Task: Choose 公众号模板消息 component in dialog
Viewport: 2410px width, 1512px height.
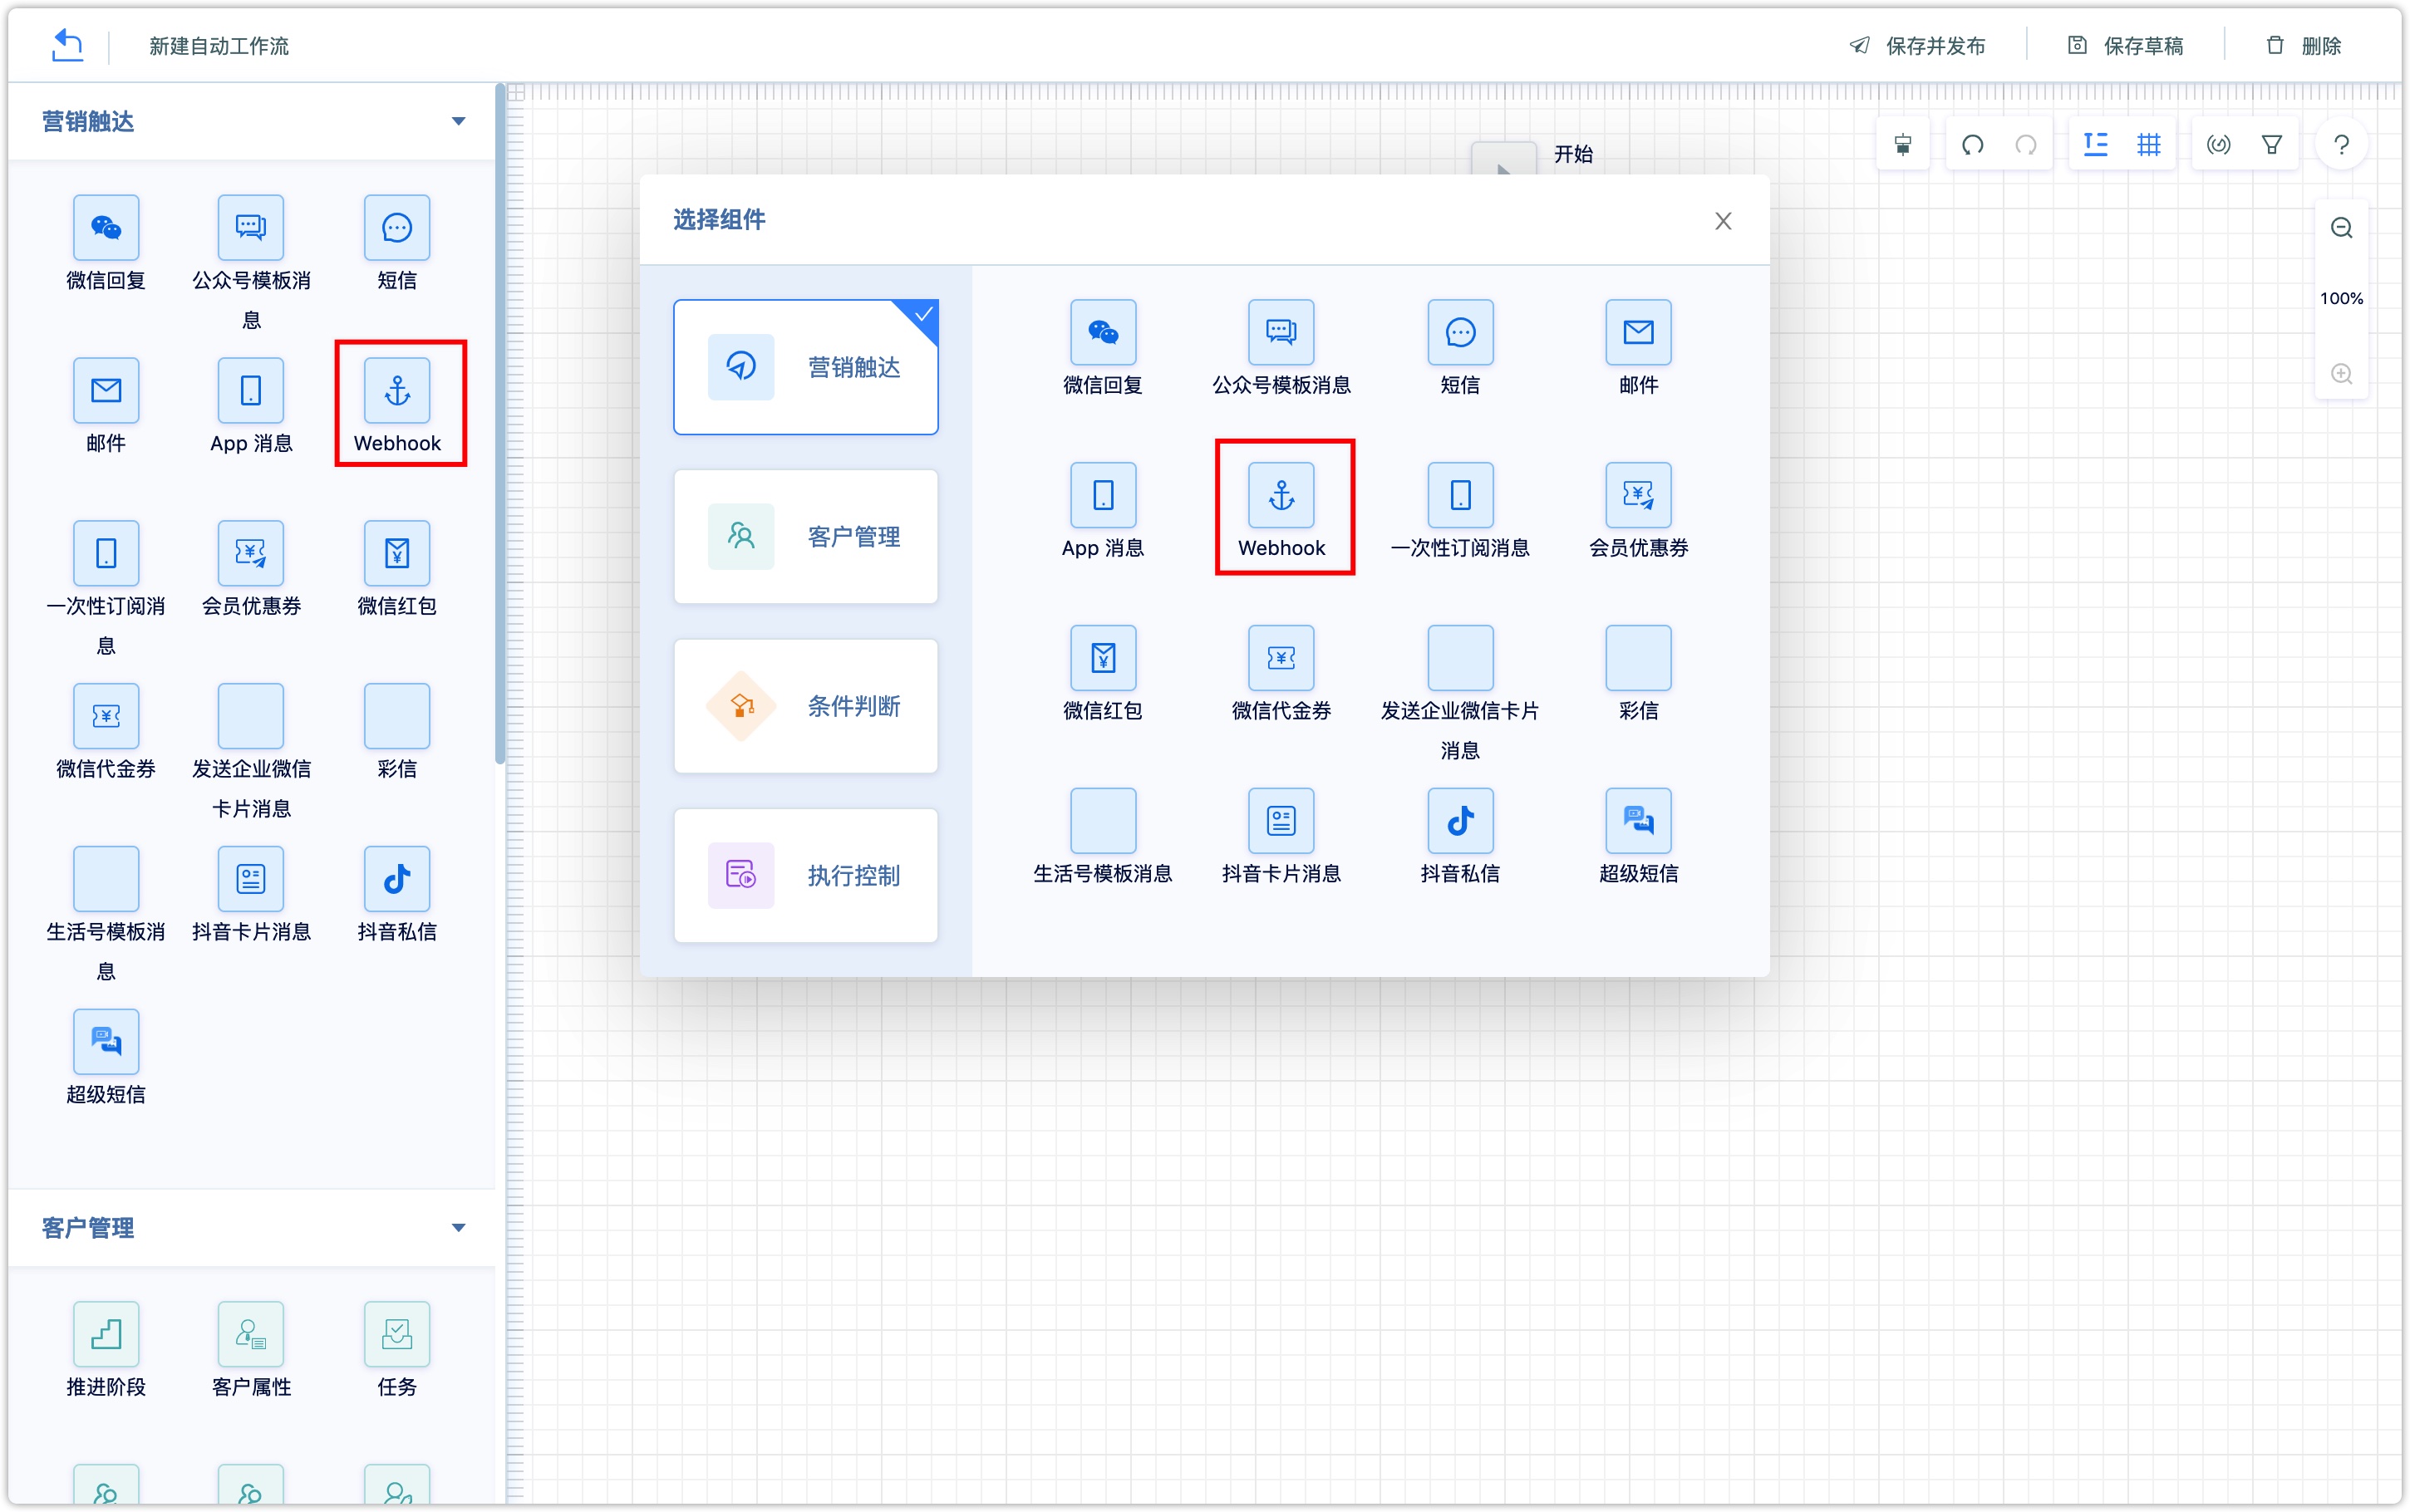Action: point(1281,332)
